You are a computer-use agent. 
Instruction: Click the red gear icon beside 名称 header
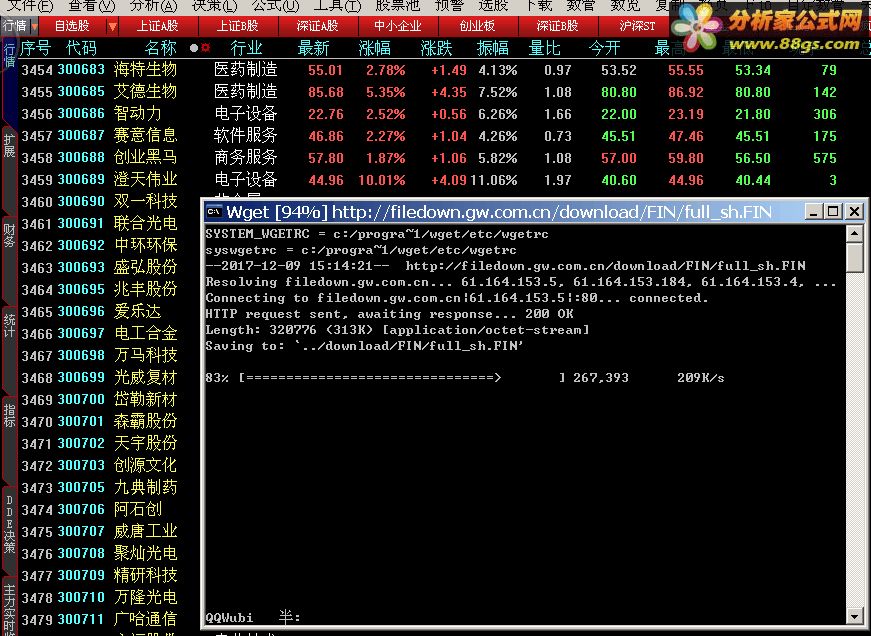(x=206, y=48)
